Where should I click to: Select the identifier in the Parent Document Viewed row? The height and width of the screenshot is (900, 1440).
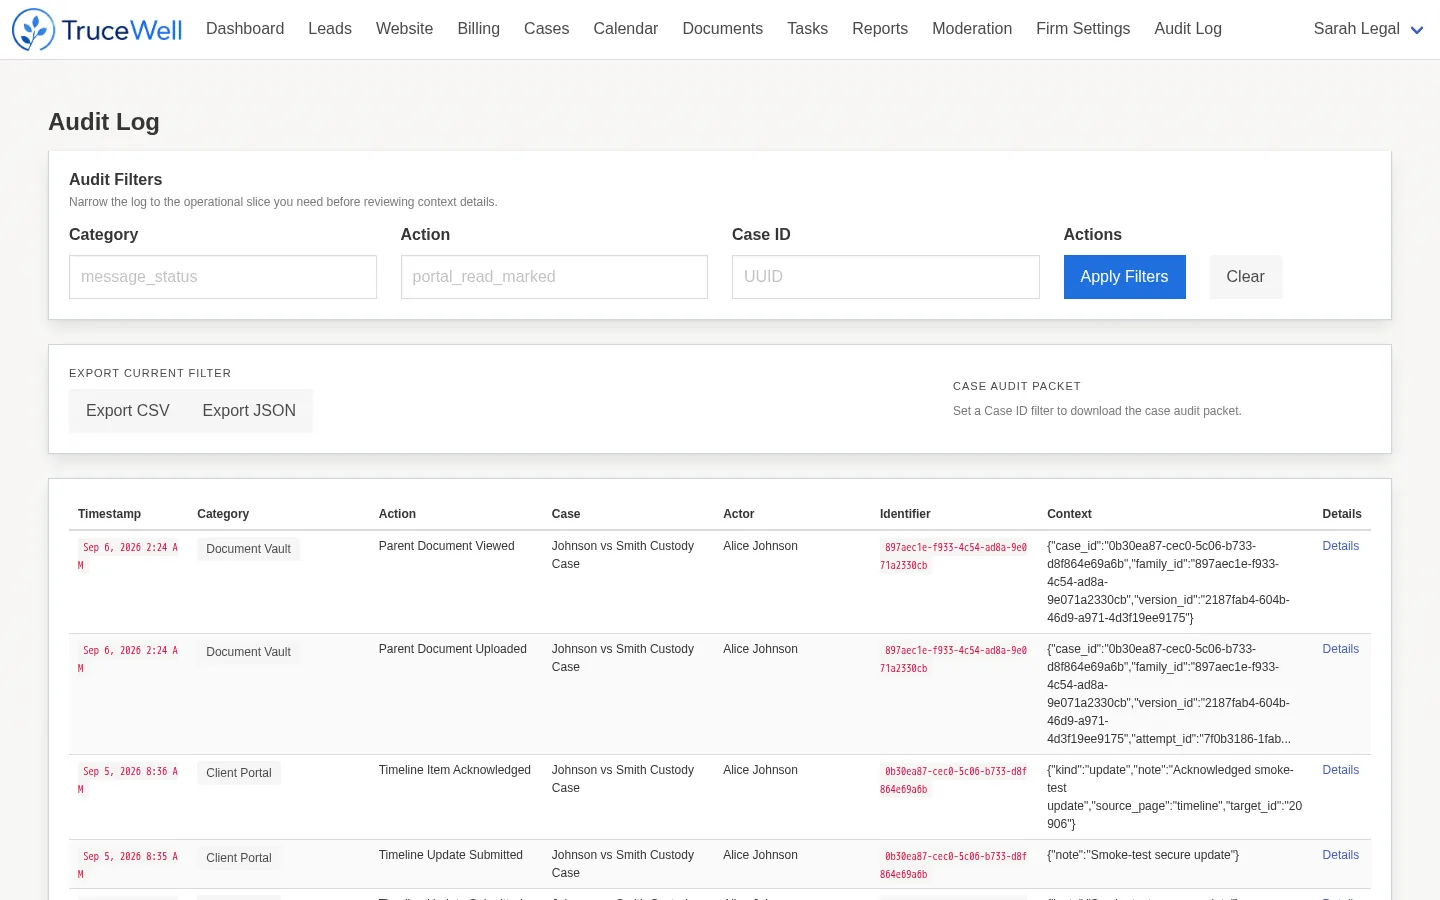click(954, 556)
